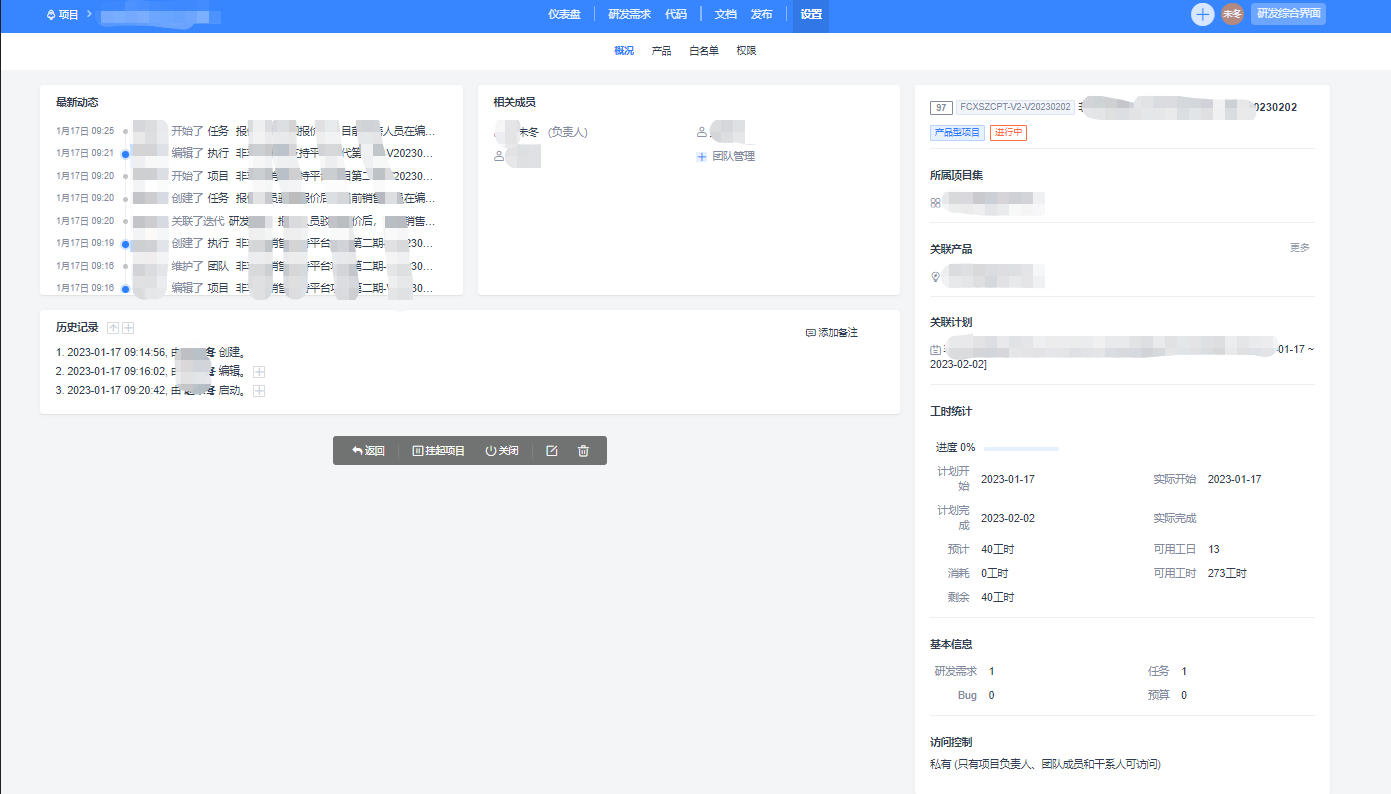Click 添加备注 to add a comment

click(x=832, y=333)
